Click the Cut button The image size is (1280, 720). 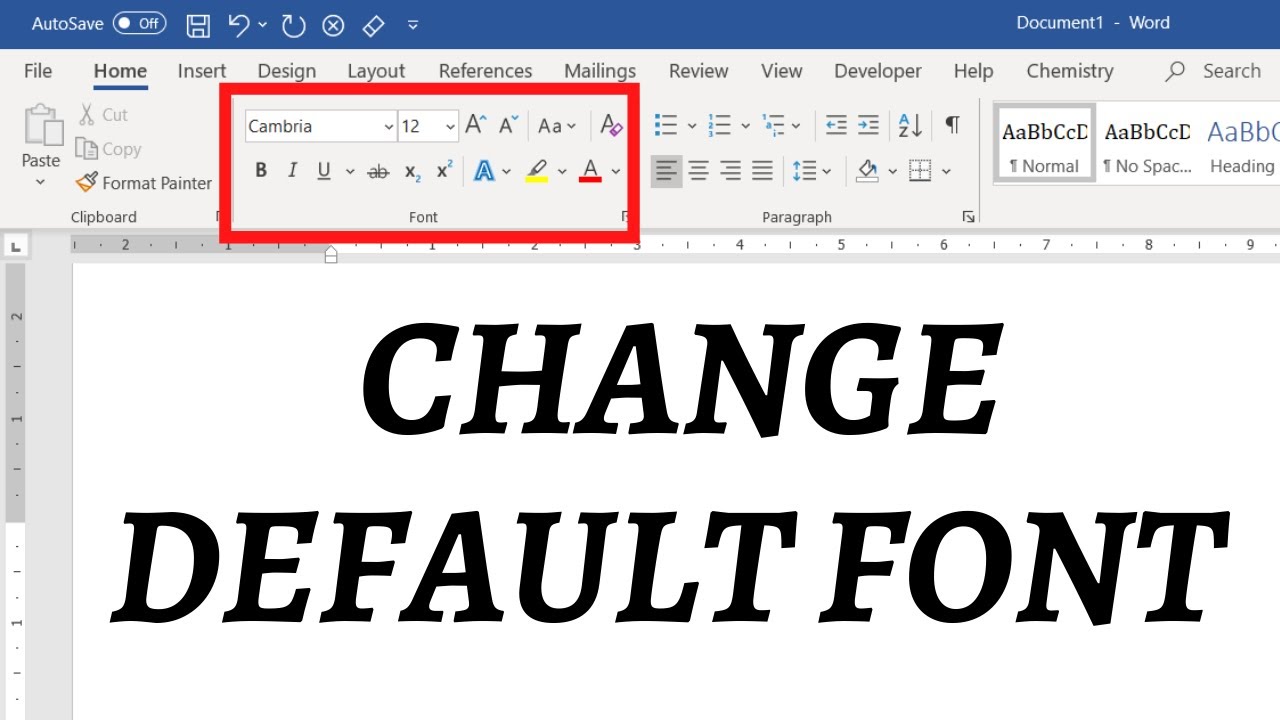tap(103, 114)
